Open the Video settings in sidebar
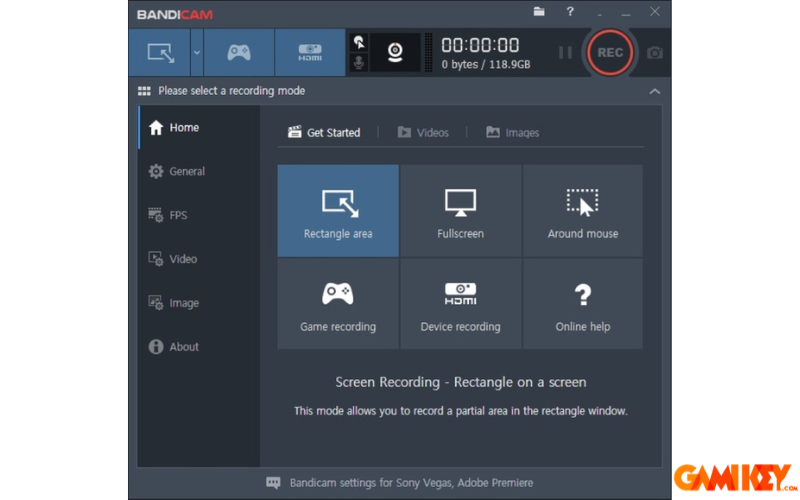Screen dimensions: 800x500 (199, 259)
